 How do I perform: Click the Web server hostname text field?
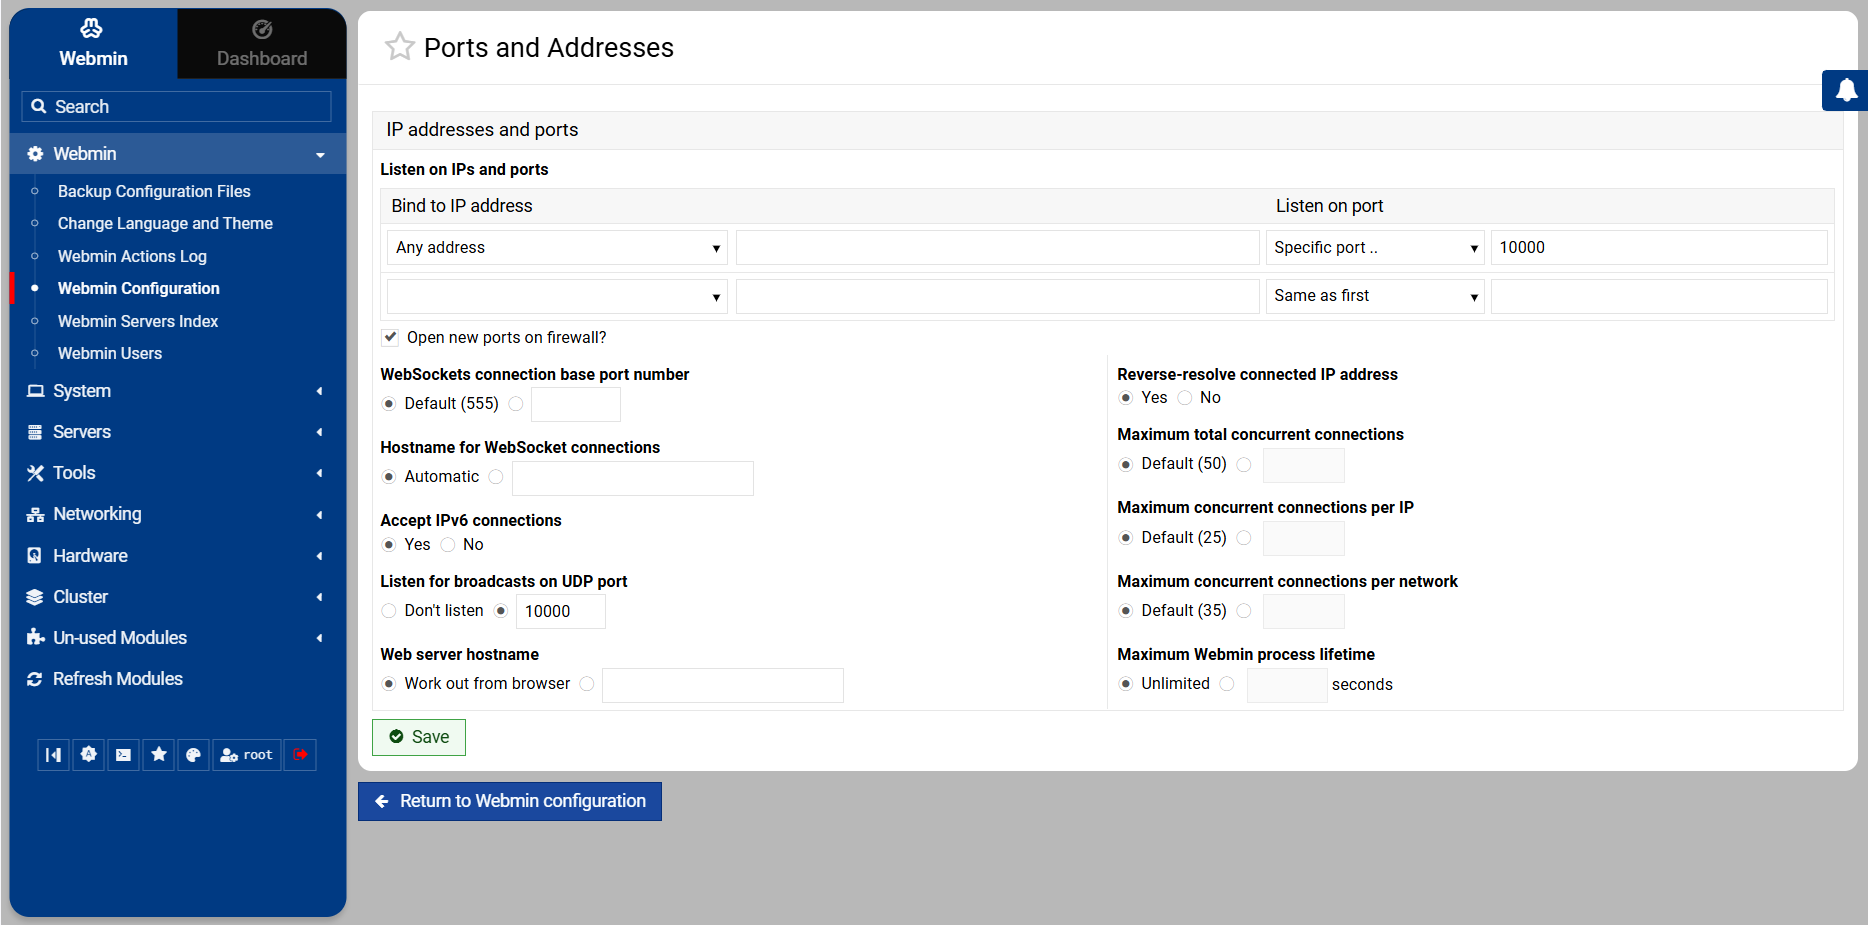pyautogui.click(x=723, y=685)
